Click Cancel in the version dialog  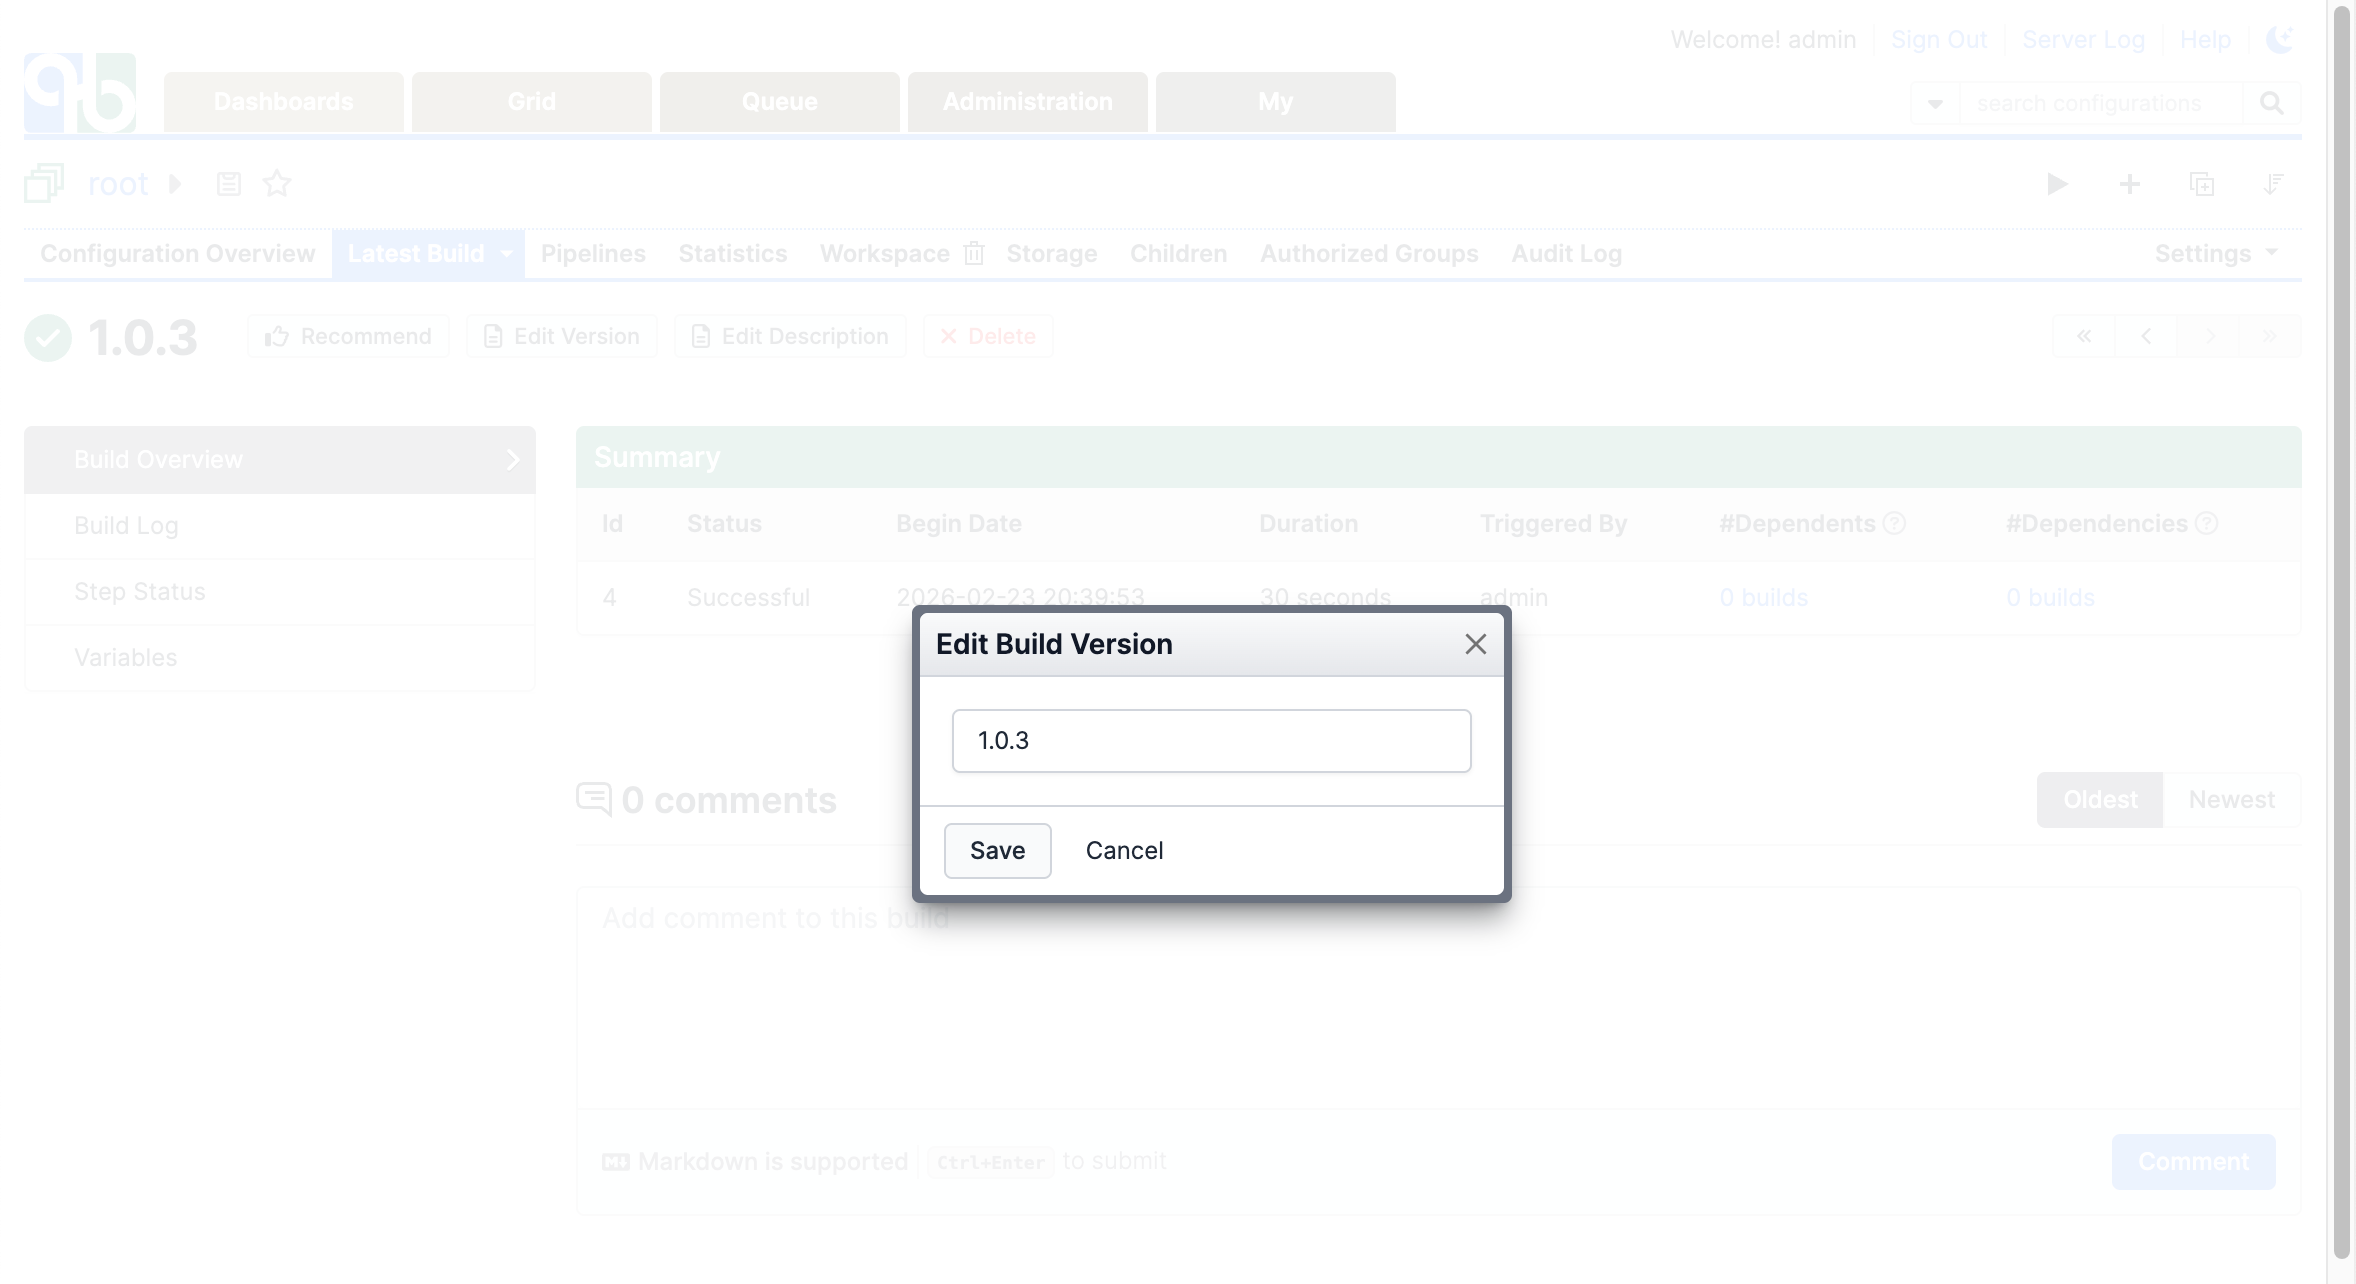coord(1124,850)
